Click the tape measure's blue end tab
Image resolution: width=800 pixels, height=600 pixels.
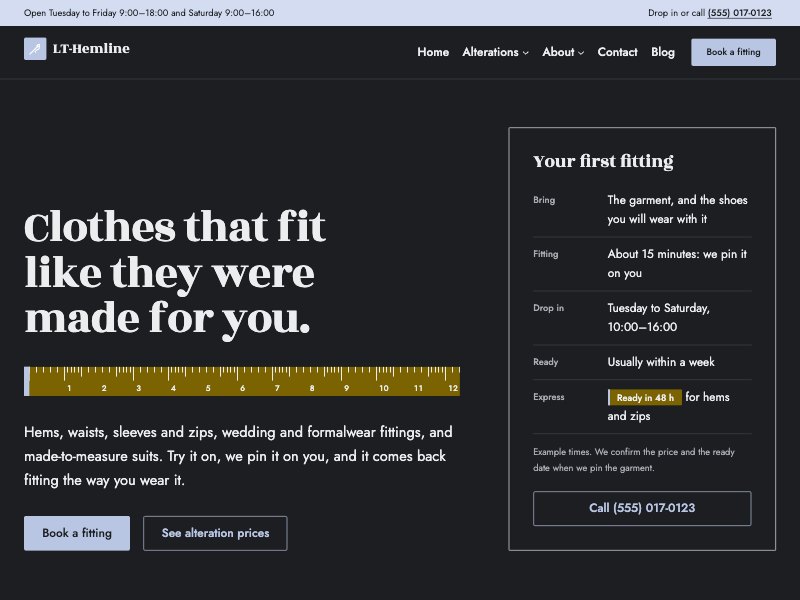click(x=27, y=381)
